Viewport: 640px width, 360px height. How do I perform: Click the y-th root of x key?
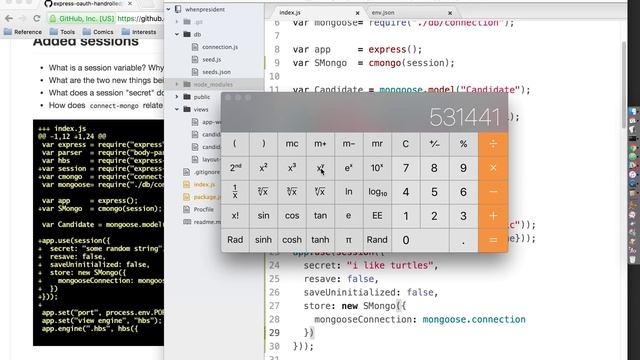tap(320, 192)
